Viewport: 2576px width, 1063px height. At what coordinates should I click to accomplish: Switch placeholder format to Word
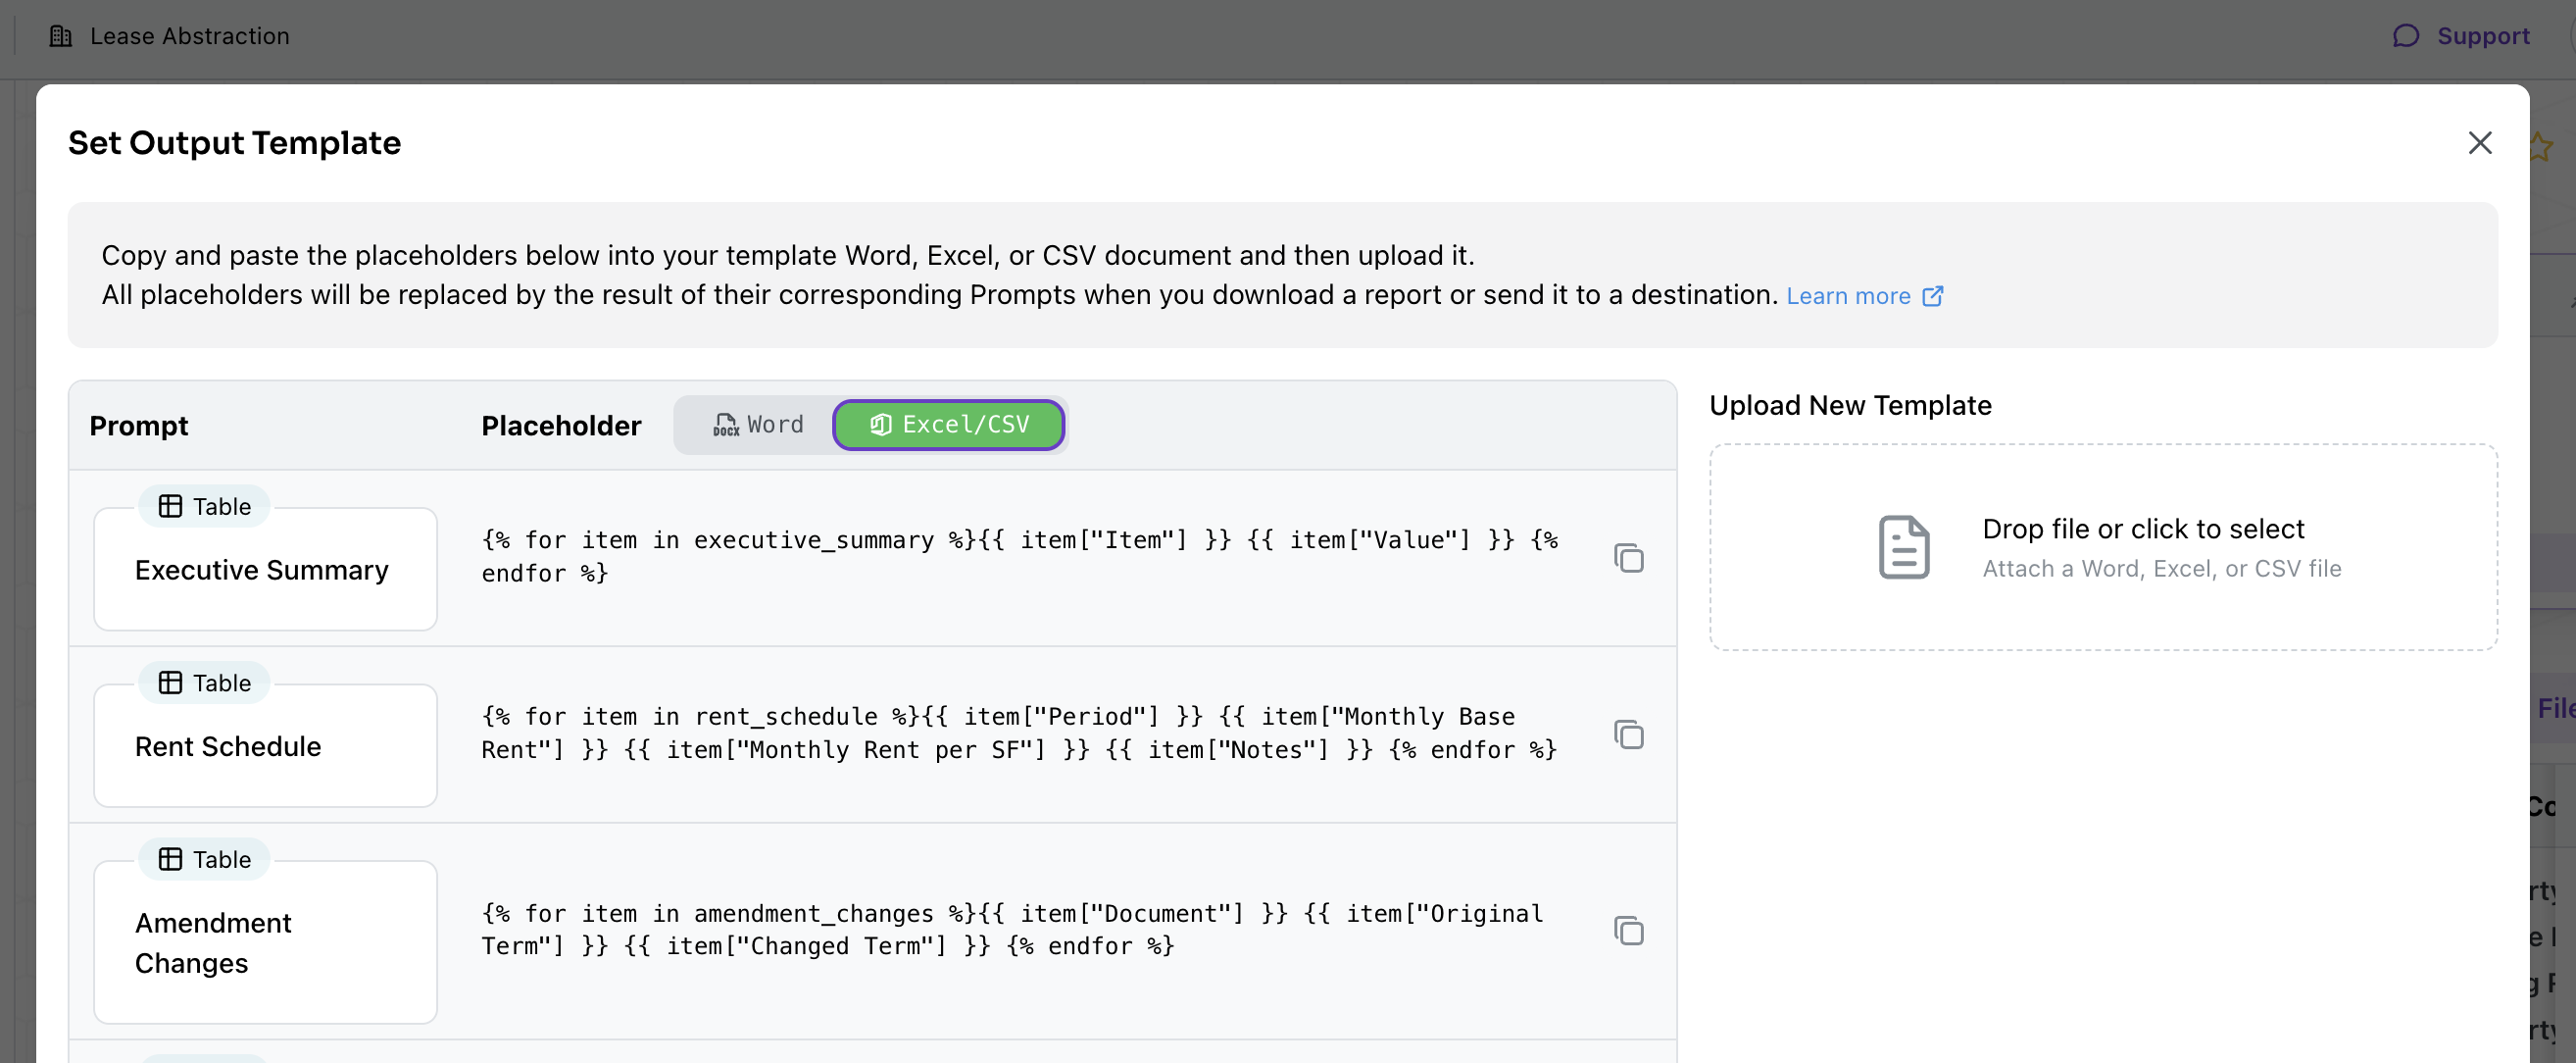[x=758, y=425]
